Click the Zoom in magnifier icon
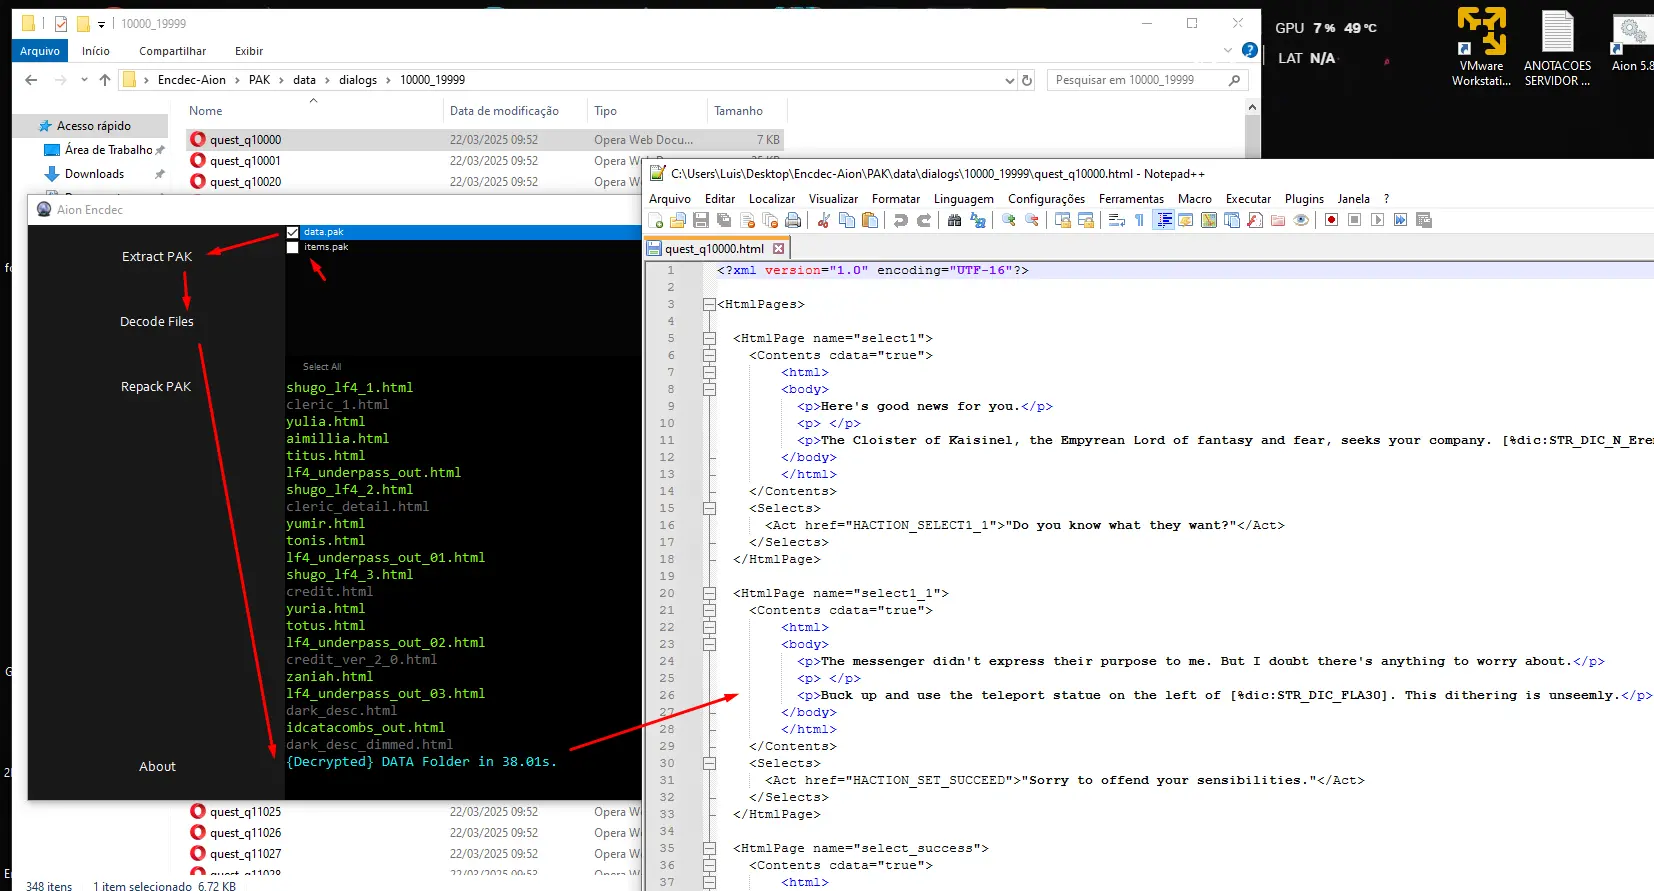This screenshot has height=891, width=1654. 1009,220
